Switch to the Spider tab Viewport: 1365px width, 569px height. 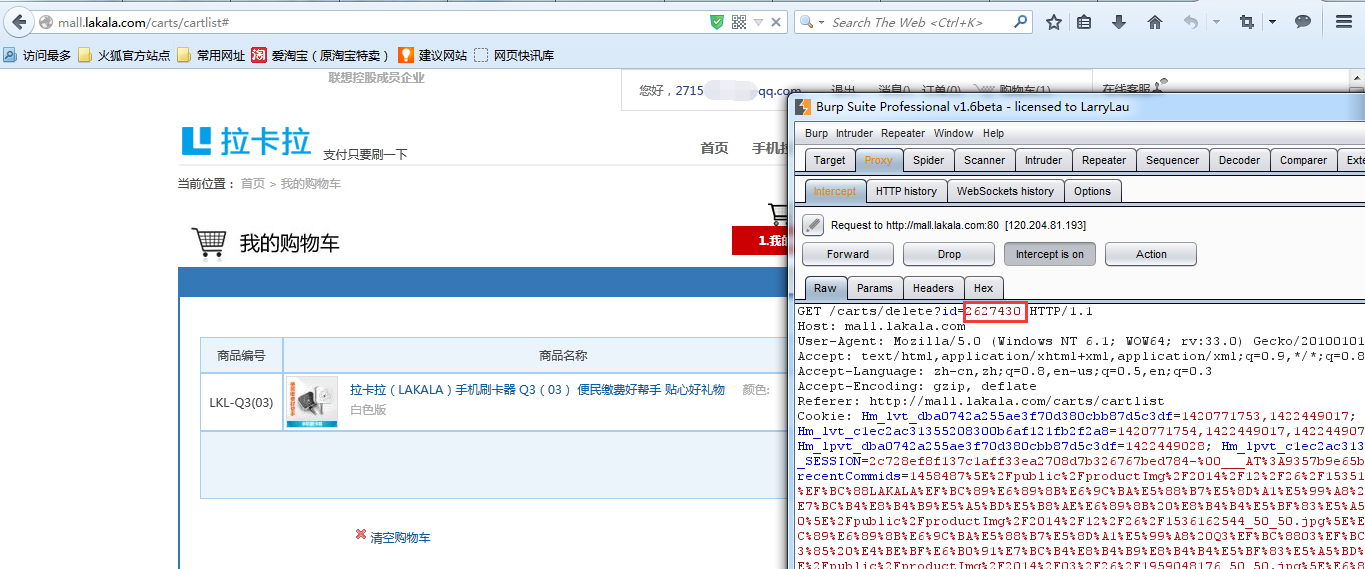pyautogui.click(x=928, y=160)
